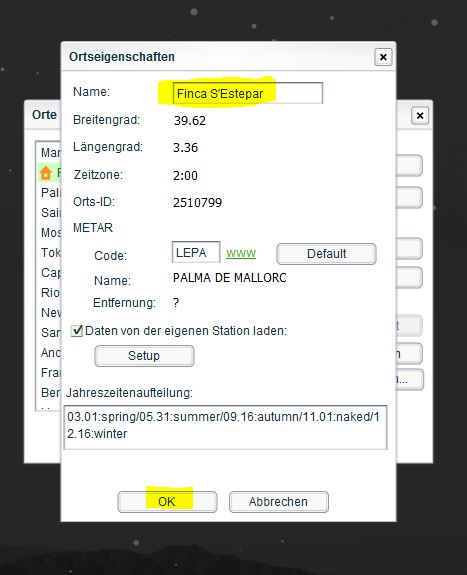The image size is (467, 575).
Task: Select the Anc entry in the places list
Action: tap(50, 352)
